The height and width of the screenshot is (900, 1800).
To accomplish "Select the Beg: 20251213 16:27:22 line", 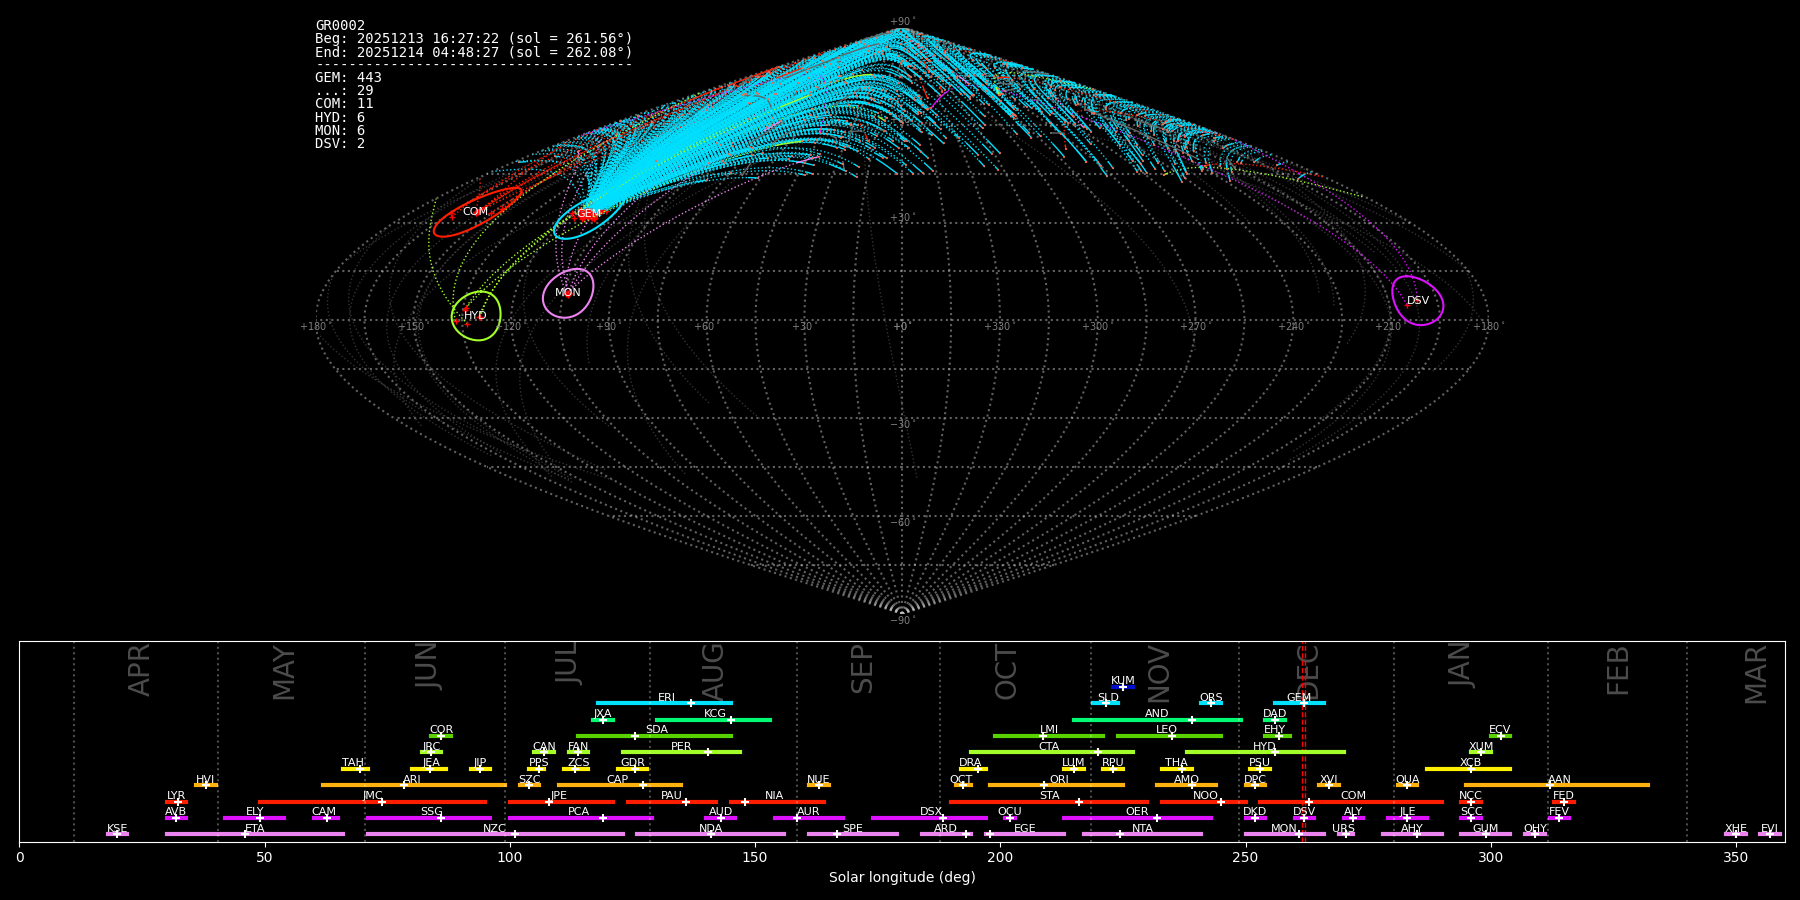I will [x=474, y=39].
